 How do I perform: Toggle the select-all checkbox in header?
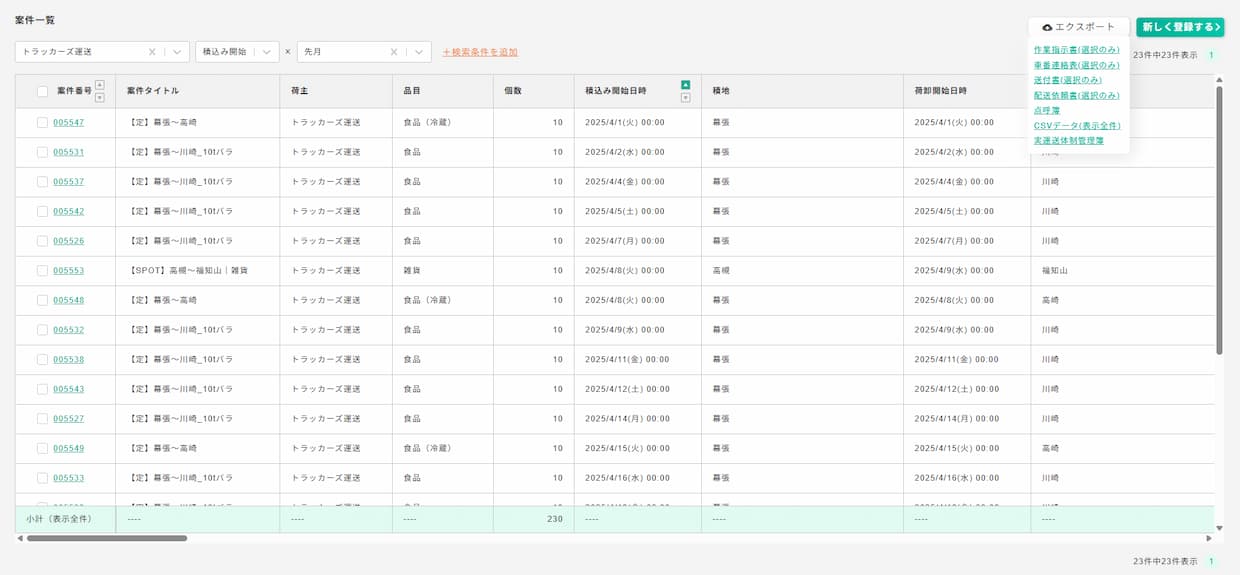click(x=42, y=91)
